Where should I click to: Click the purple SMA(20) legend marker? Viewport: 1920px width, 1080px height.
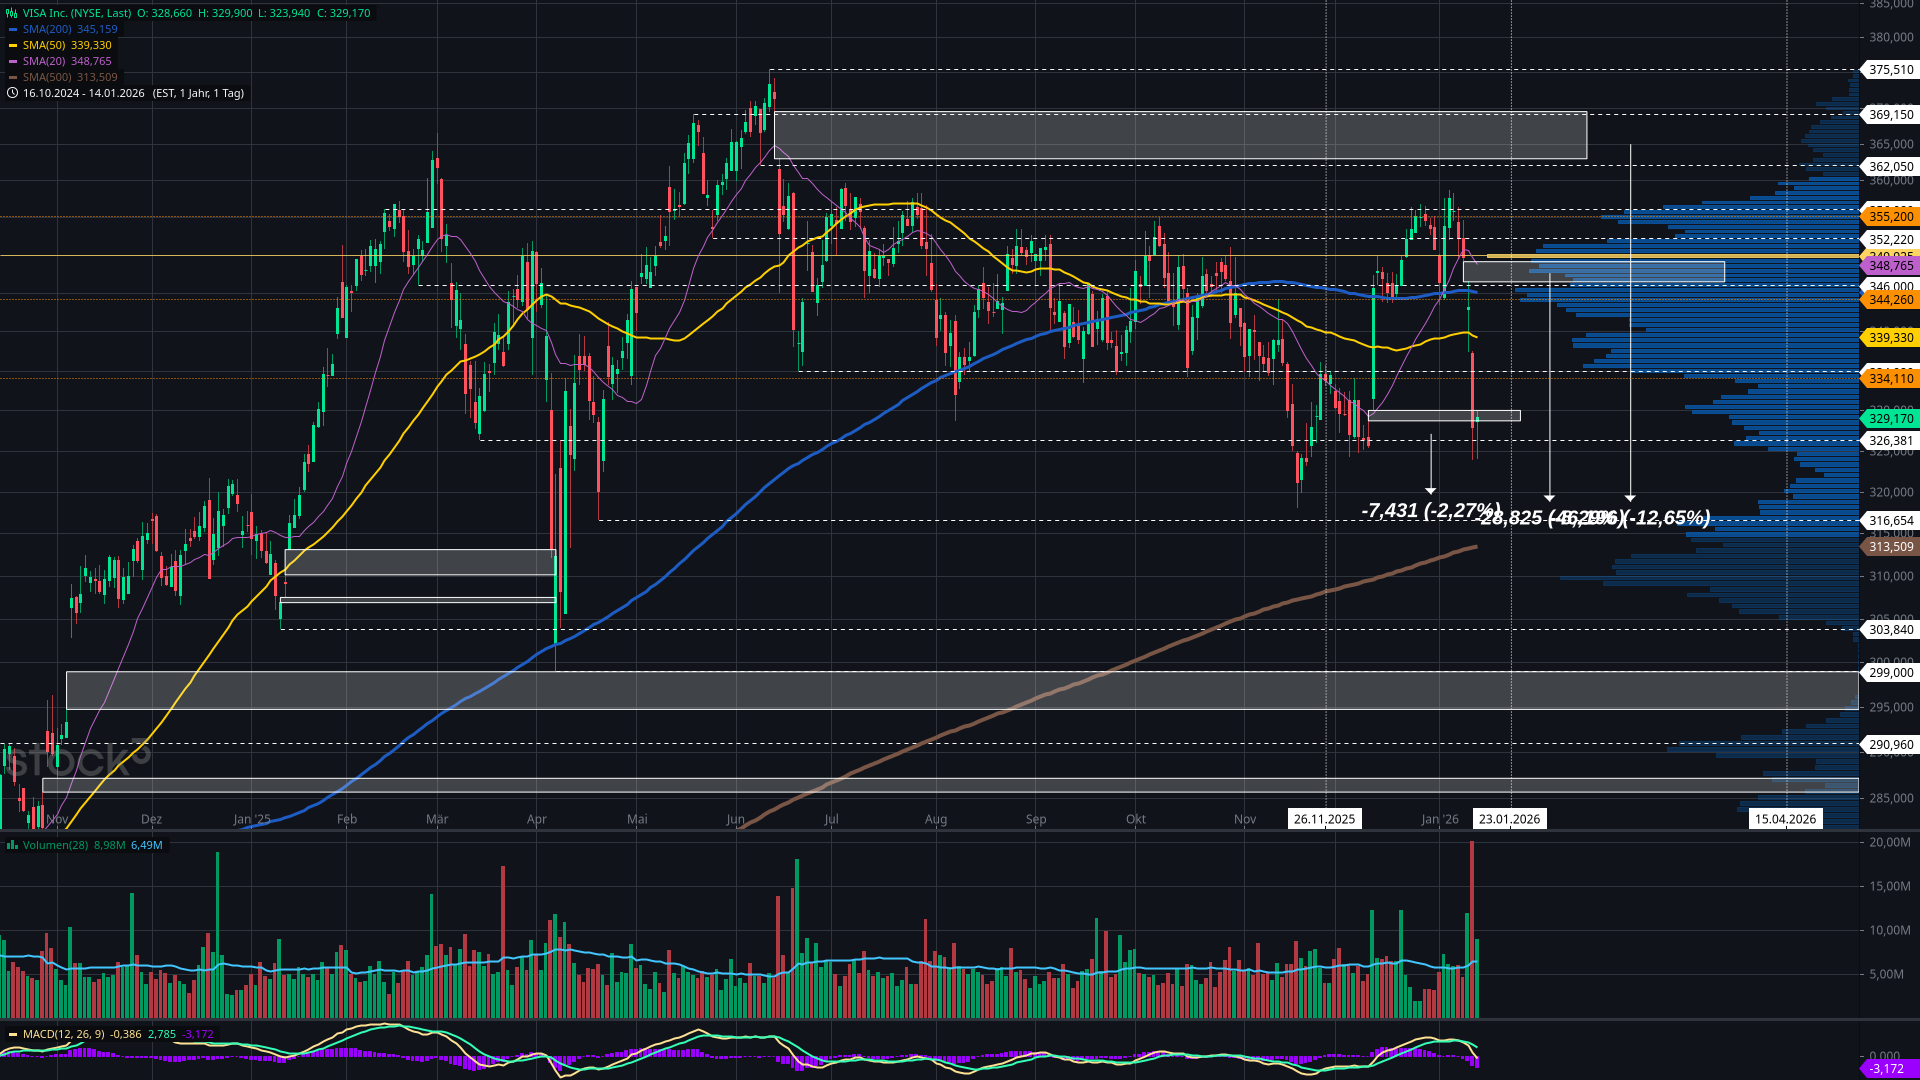pos(13,61)
